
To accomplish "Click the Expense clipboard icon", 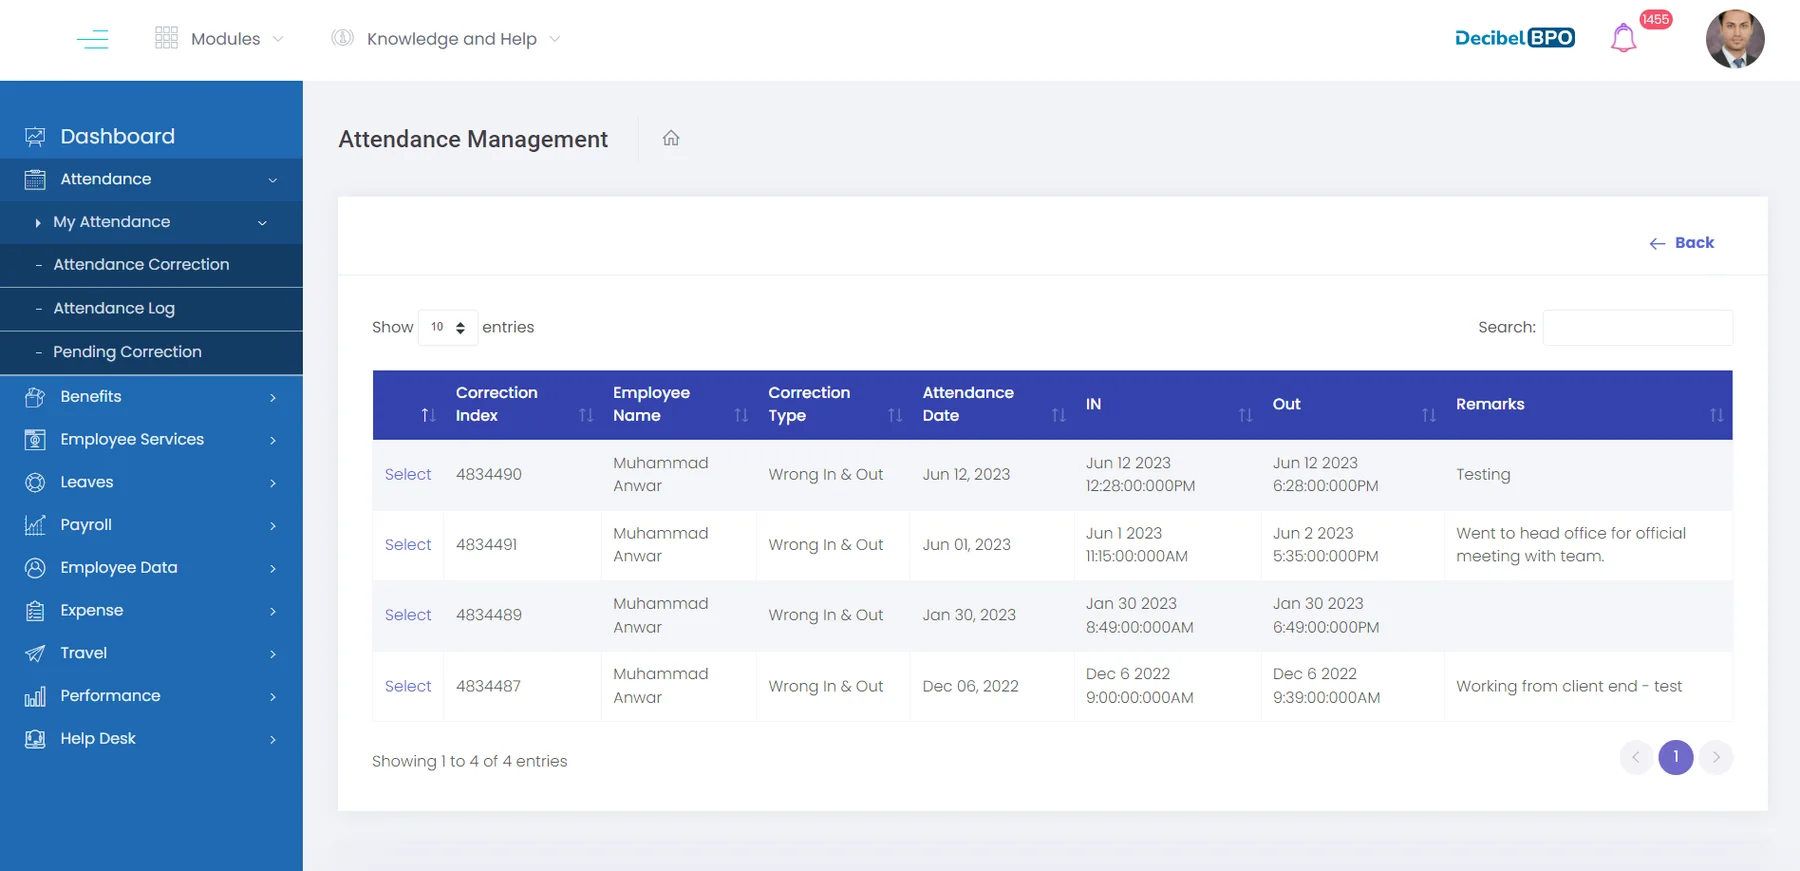I will 35,611.
